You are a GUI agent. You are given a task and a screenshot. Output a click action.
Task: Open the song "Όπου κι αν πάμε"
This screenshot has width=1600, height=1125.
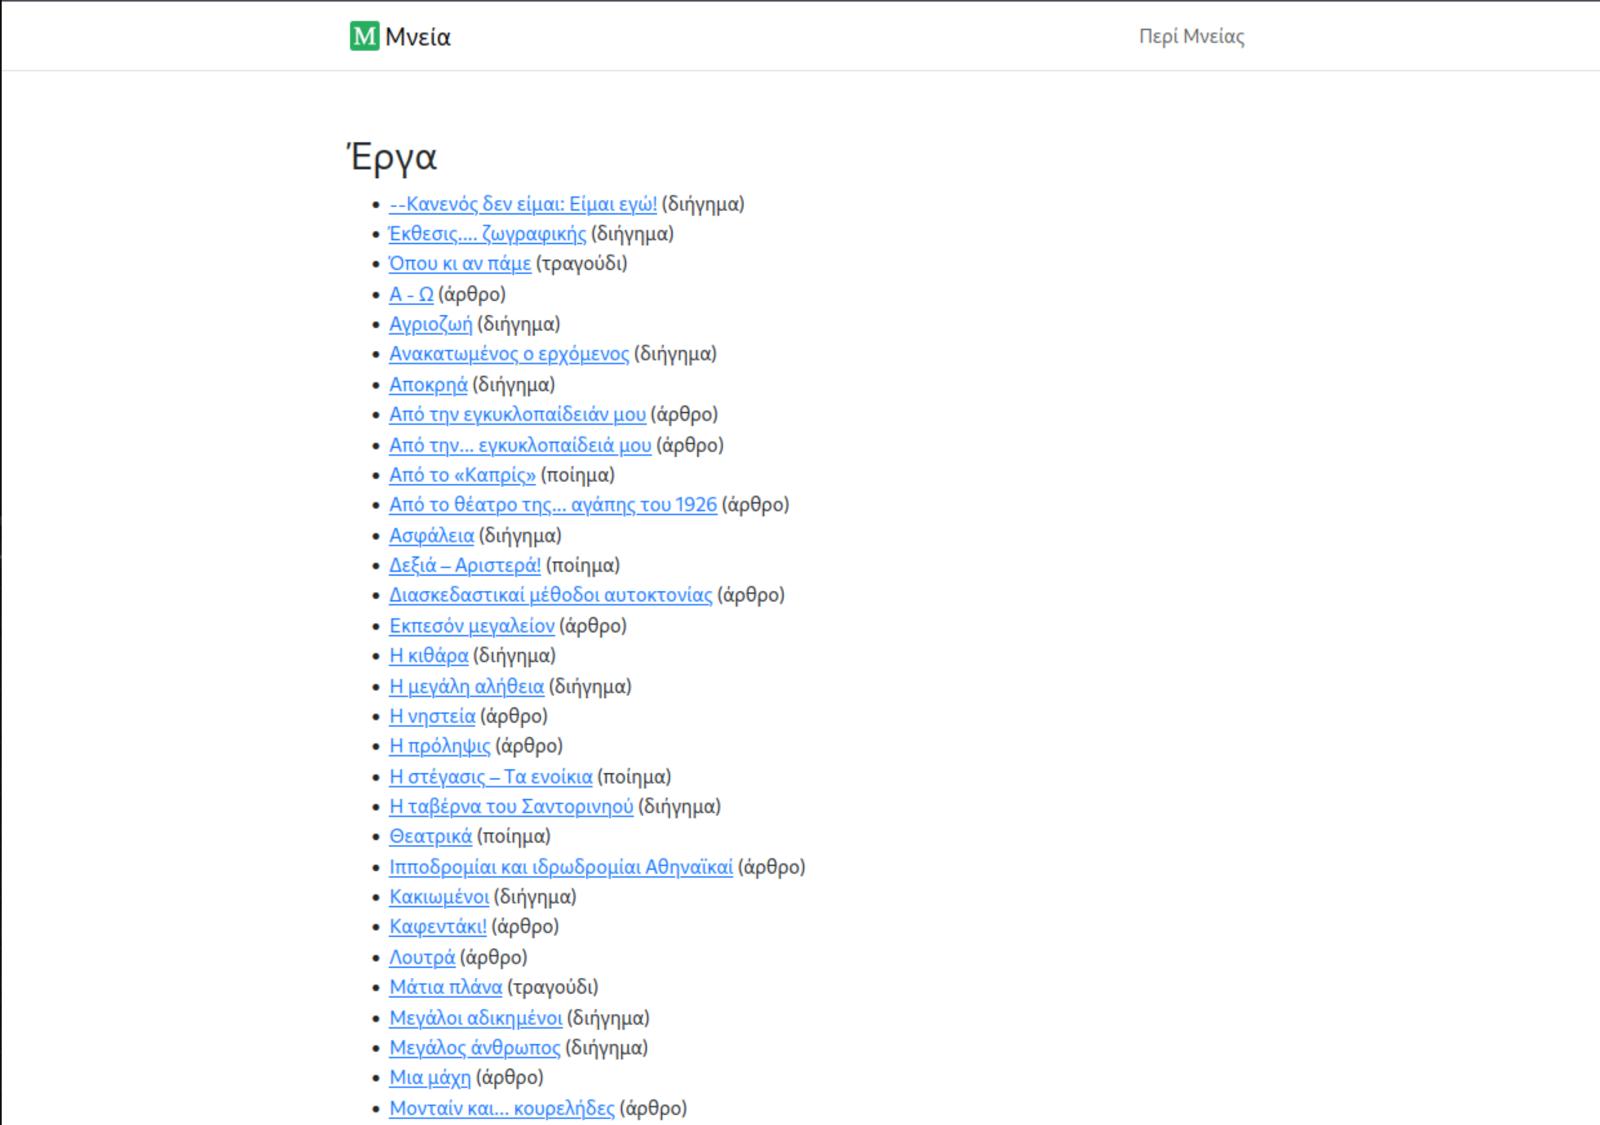tap(460, 264)
